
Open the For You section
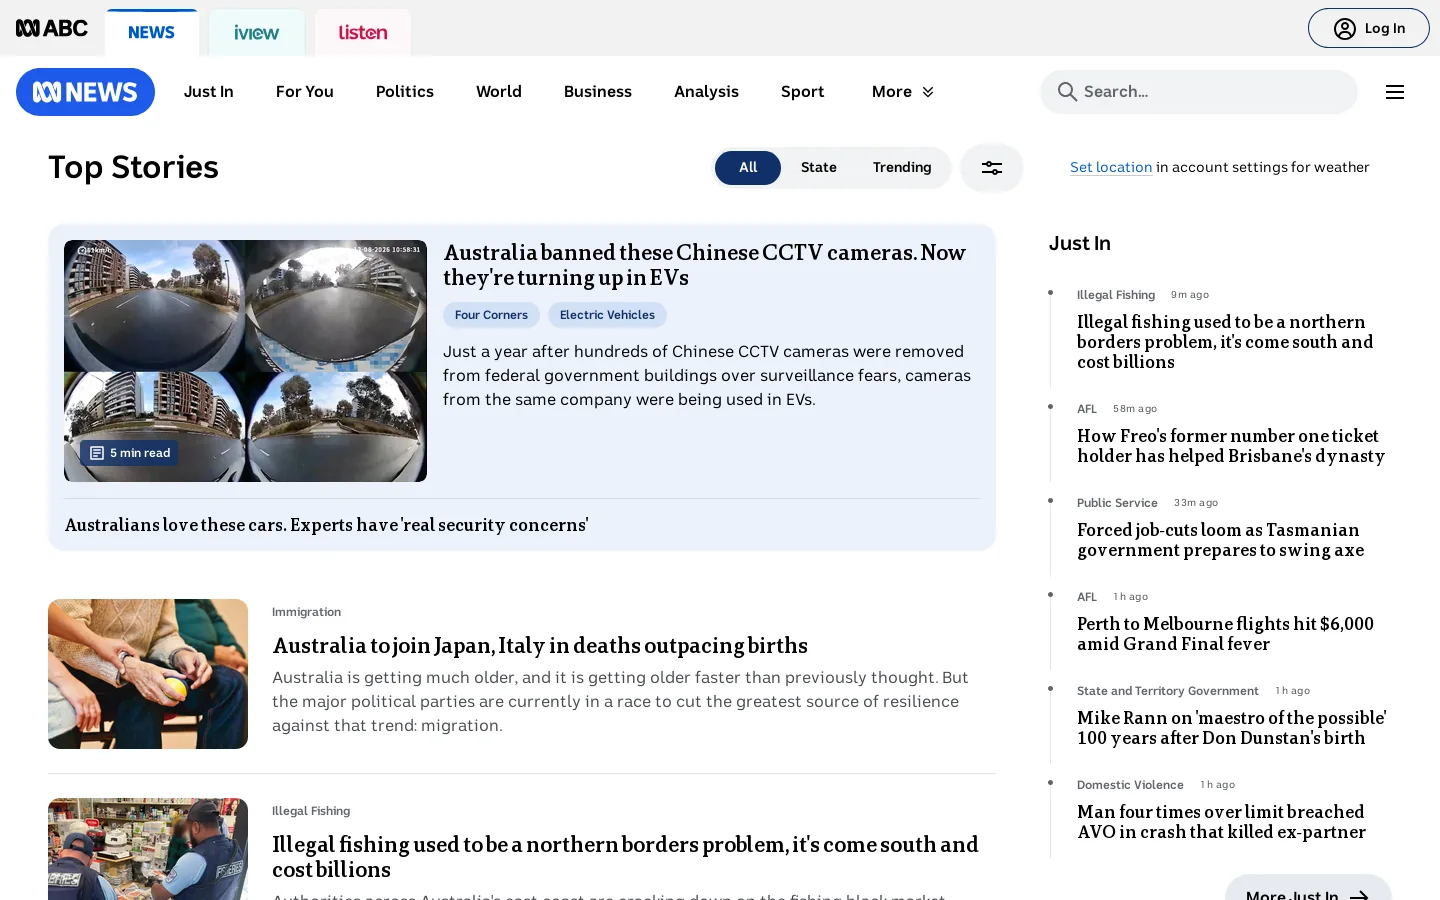click(x=305, y=92)
